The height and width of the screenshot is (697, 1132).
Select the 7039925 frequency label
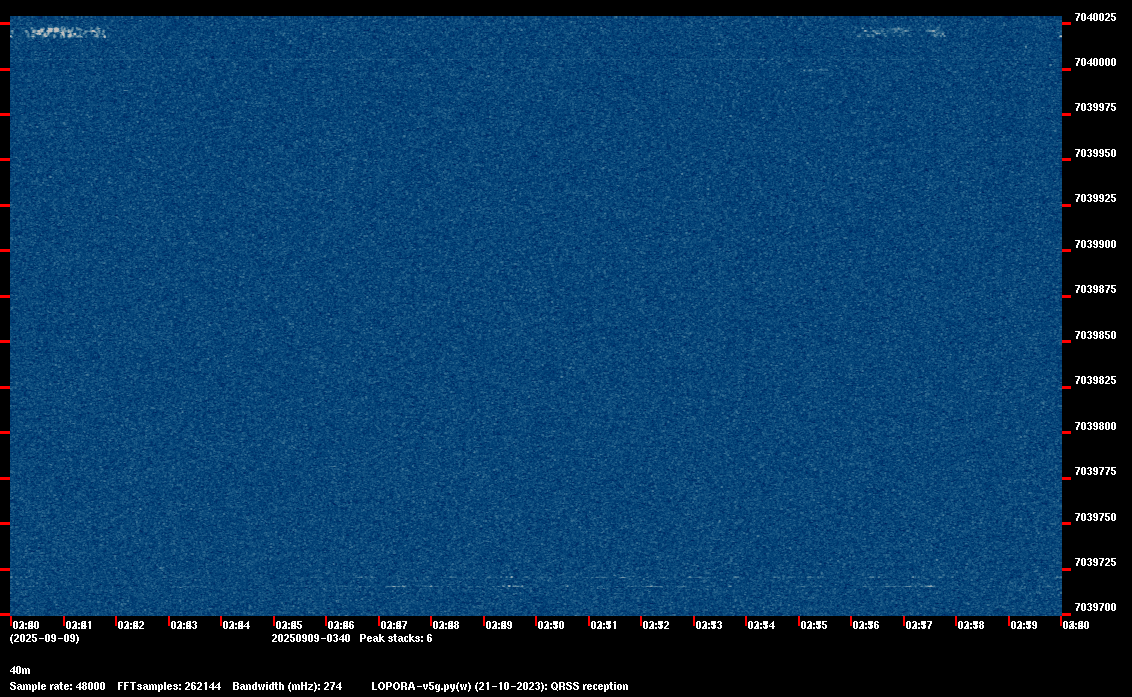1095,199
